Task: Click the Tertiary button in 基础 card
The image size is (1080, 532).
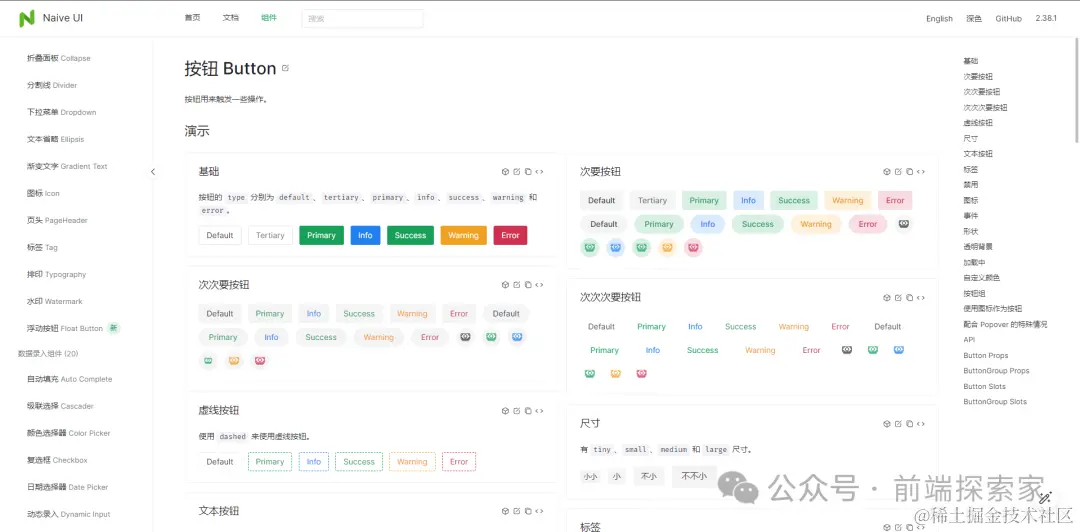Action: [270, 236]
